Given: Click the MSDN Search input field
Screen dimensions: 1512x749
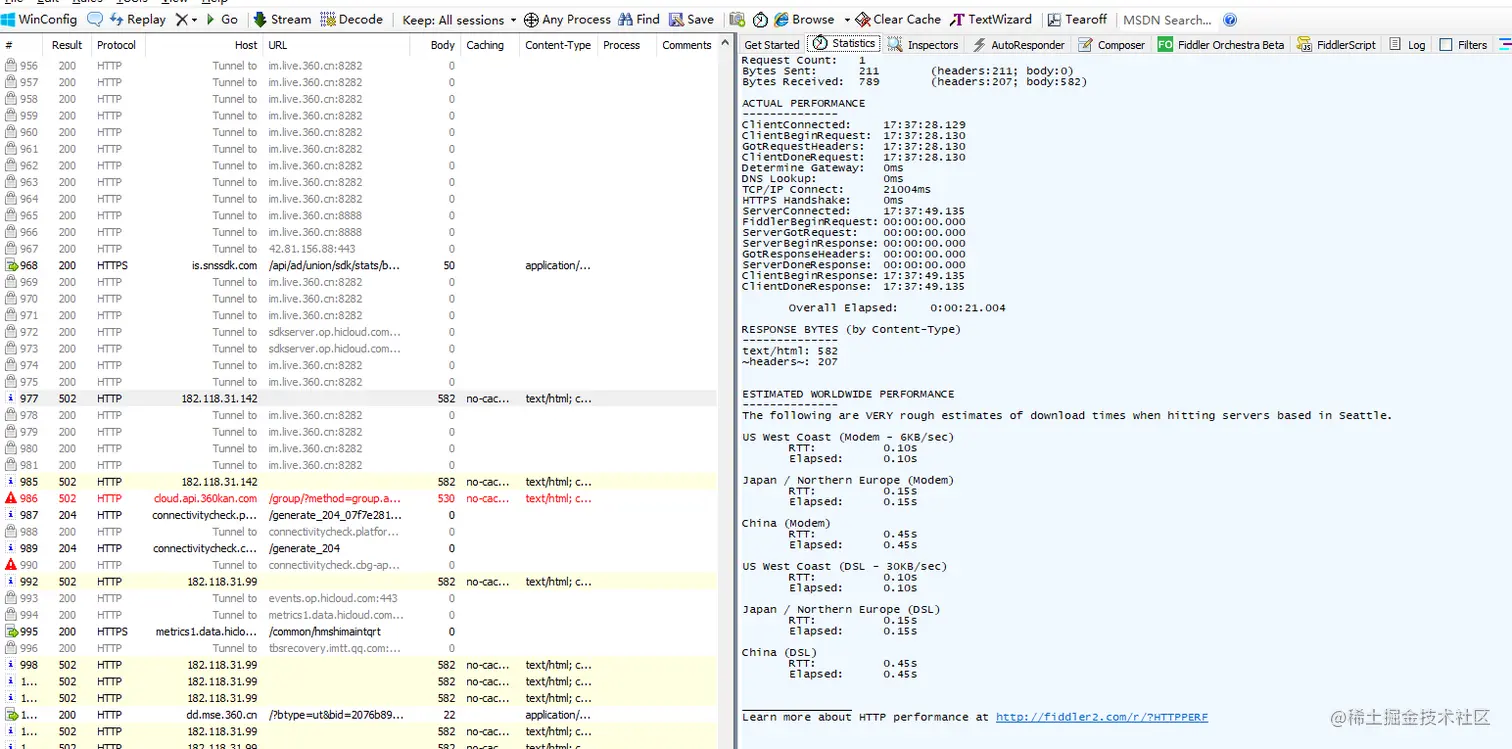Looking at the screenshot, I should 1167,19.
